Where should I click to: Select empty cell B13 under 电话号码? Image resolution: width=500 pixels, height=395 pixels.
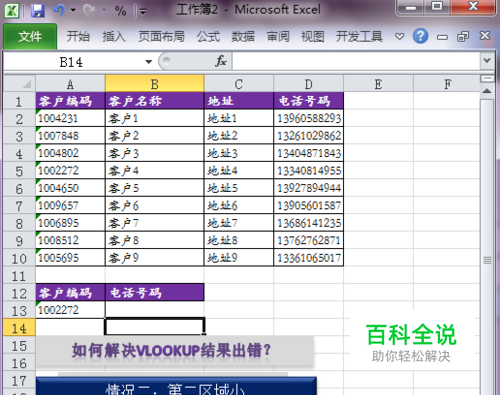coord(154,310)
